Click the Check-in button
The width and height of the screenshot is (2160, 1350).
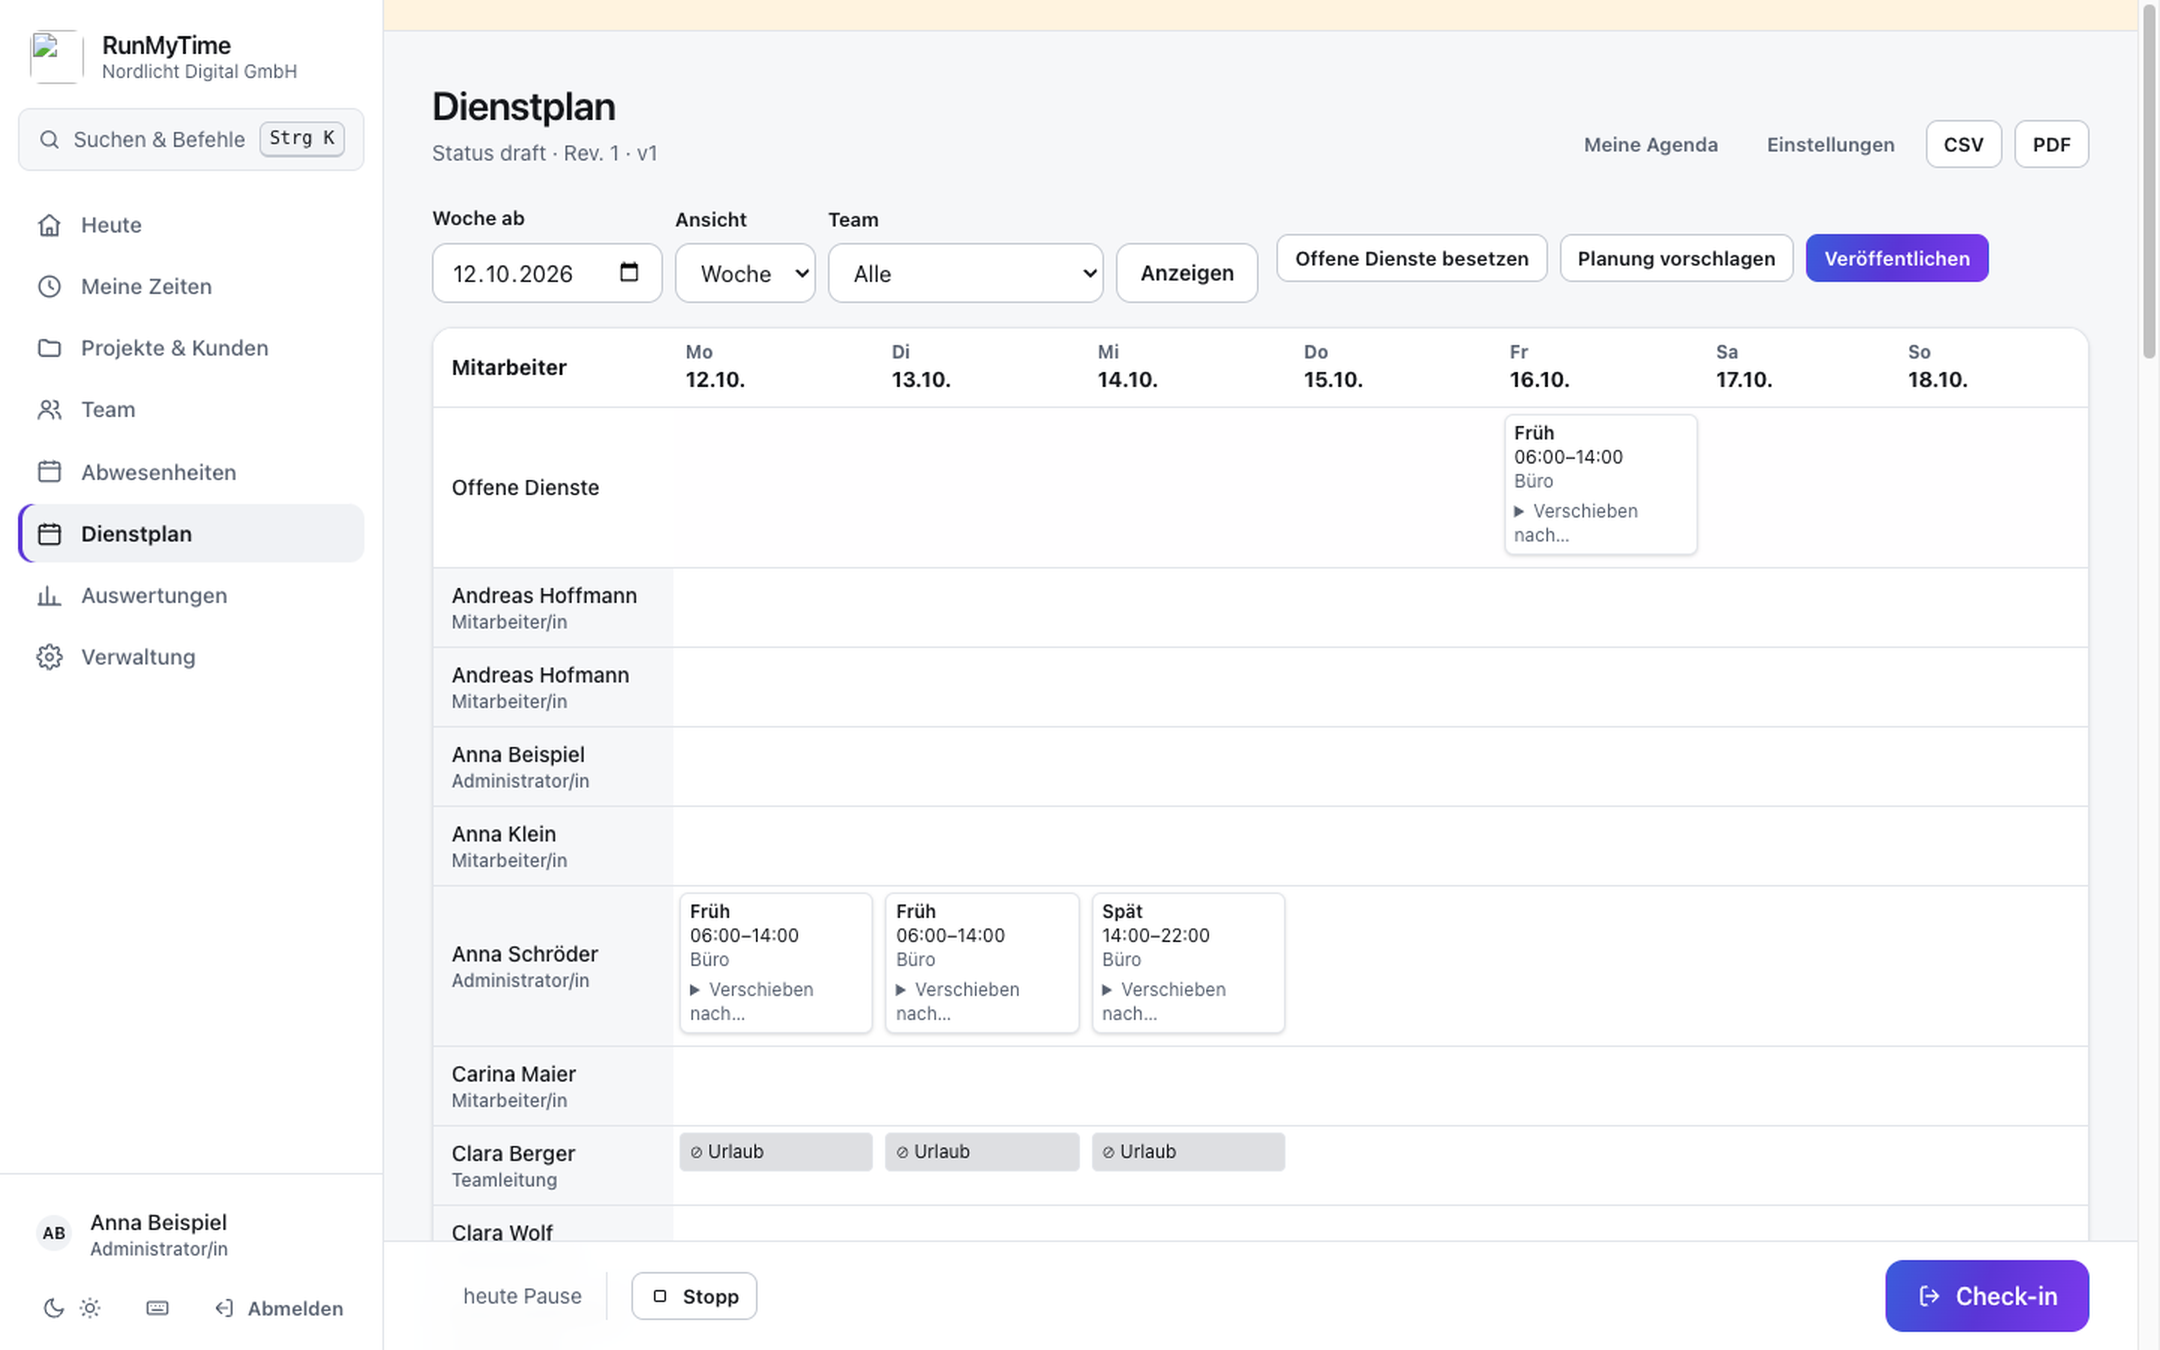pyautogui.click(x=1986, y=1296)
